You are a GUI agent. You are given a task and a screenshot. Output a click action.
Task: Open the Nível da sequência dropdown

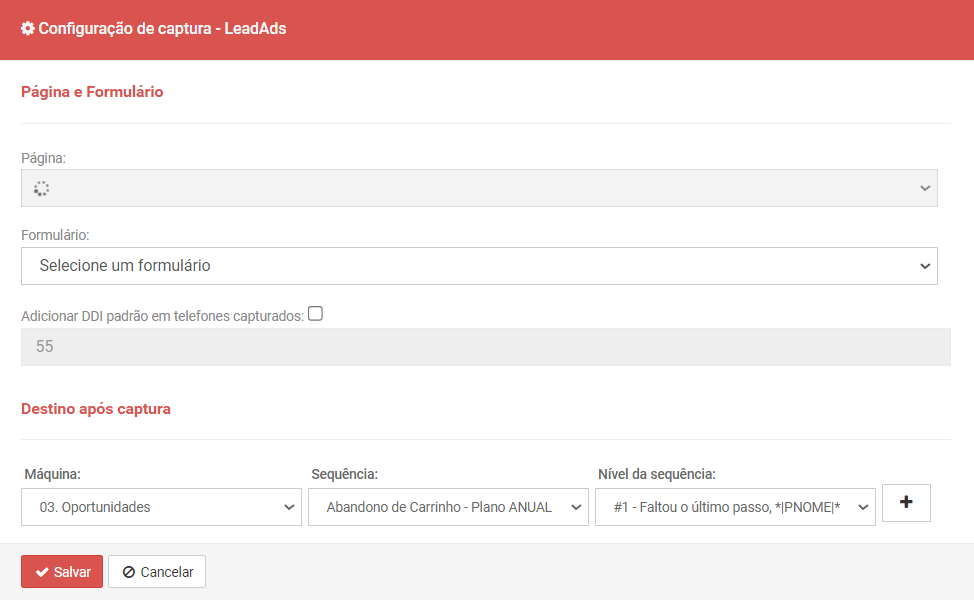tap(735, 507)
